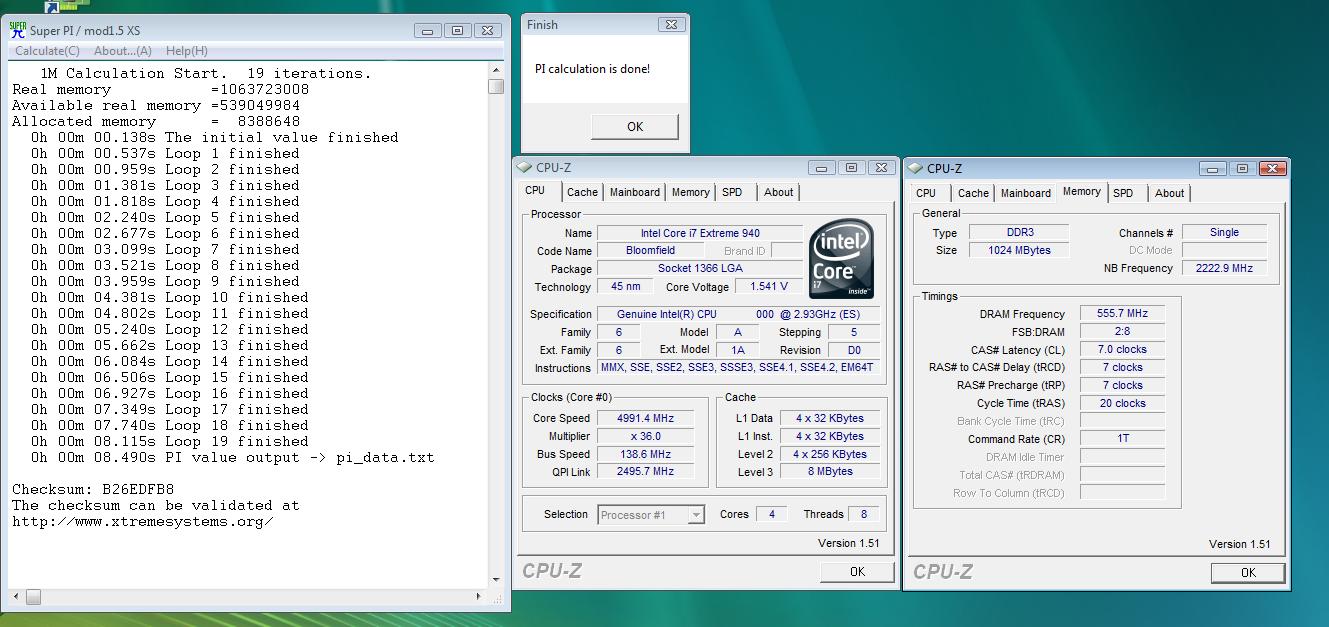Click OK in the left CPU-Z window
This screenshot has height=627, width=1329.
[857, 571]
